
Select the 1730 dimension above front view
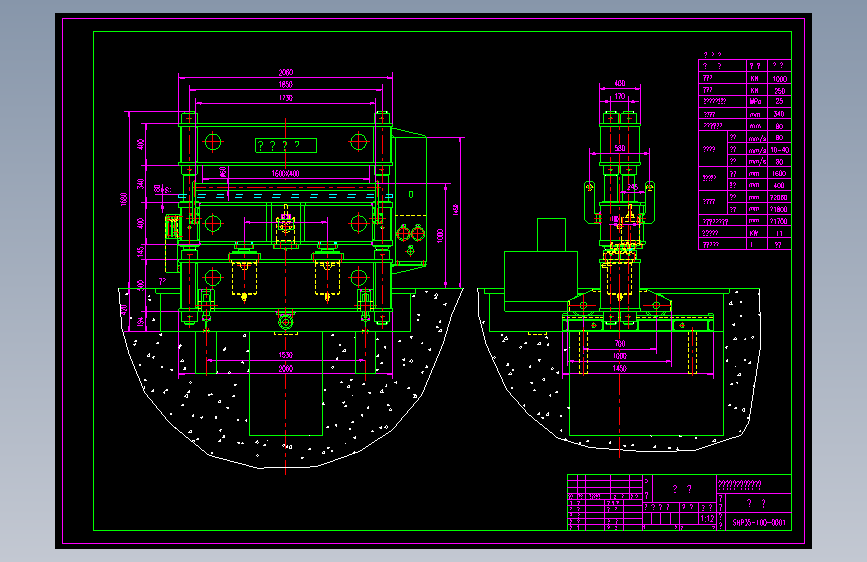coord(285,98)
